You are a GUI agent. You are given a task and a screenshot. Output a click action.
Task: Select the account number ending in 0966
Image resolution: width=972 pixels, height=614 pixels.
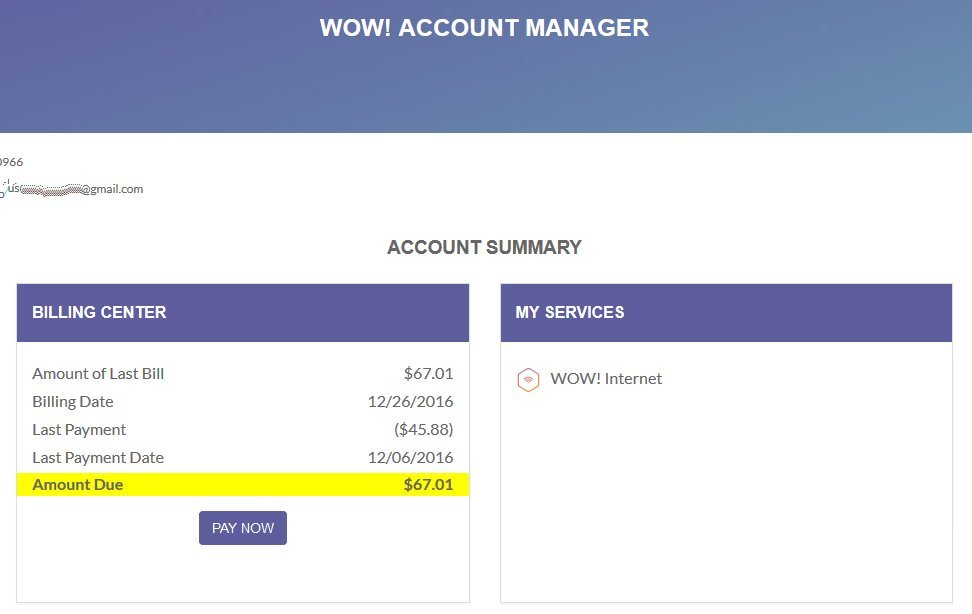click(x=11, y=161)
